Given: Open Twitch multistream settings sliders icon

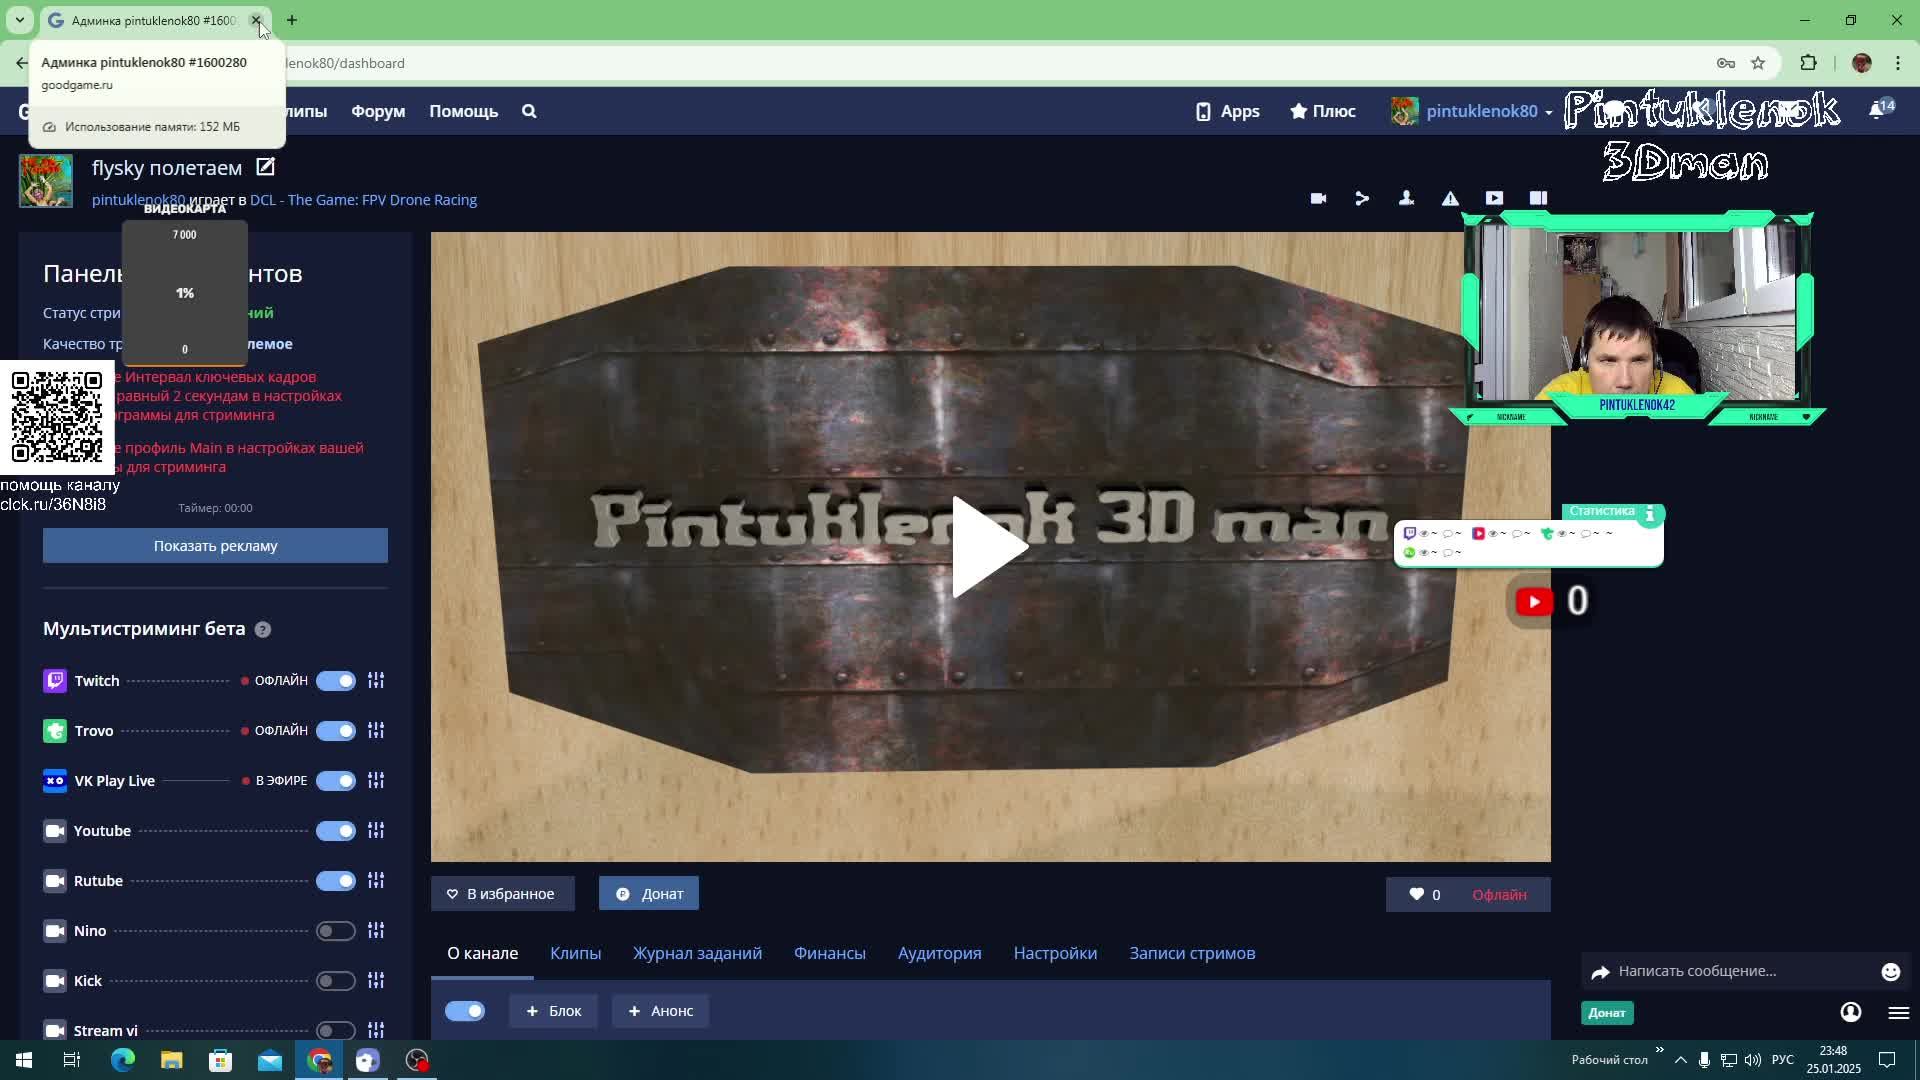Looking at the screenshot, I should [x=376, y=680].
